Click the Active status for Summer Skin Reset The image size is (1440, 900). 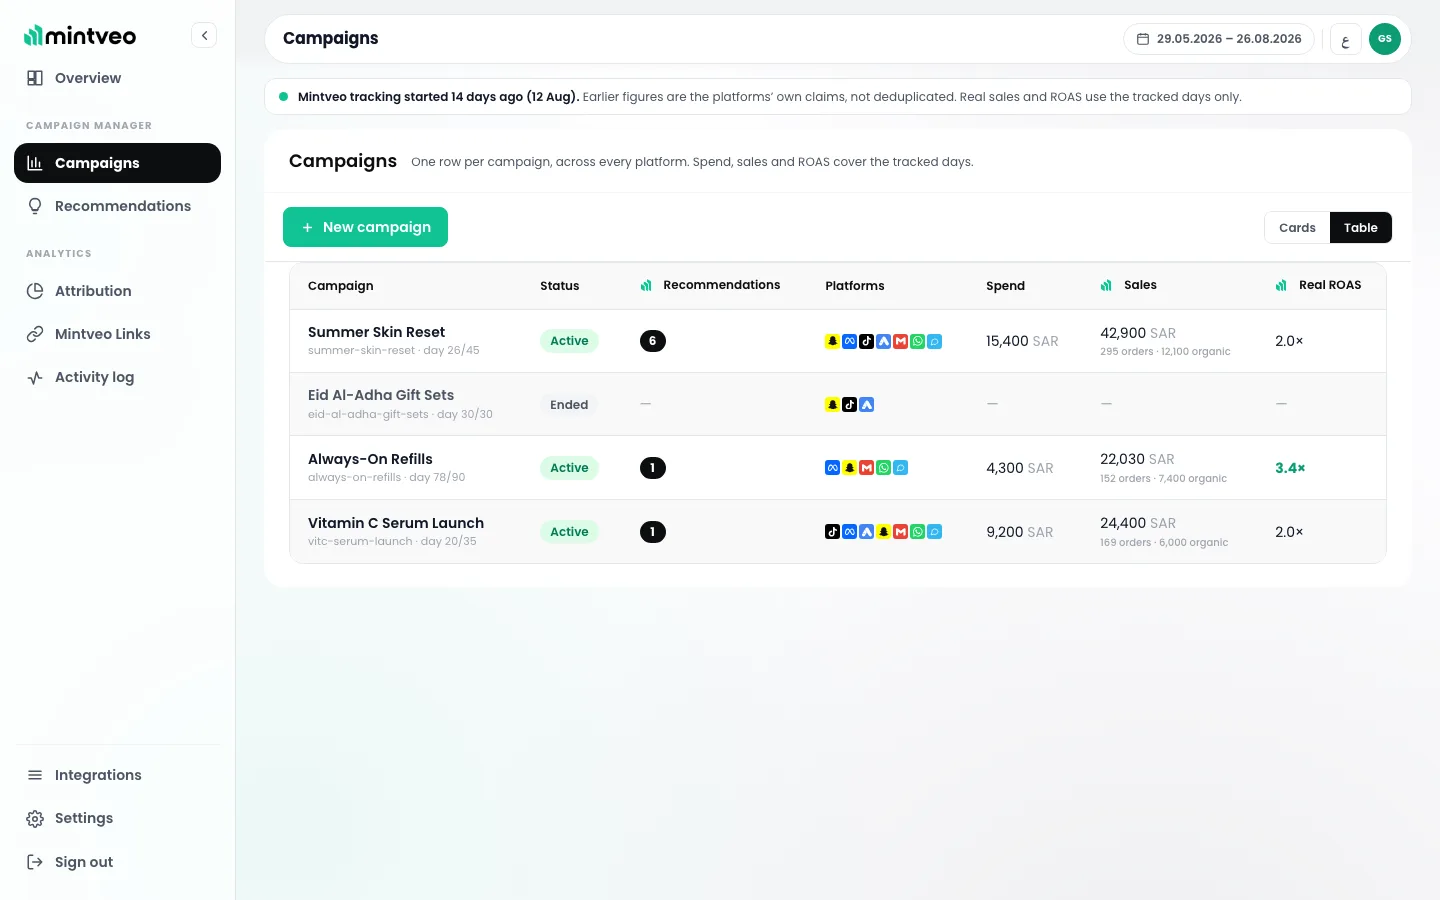pyautogui.click(x=569, y=341)
